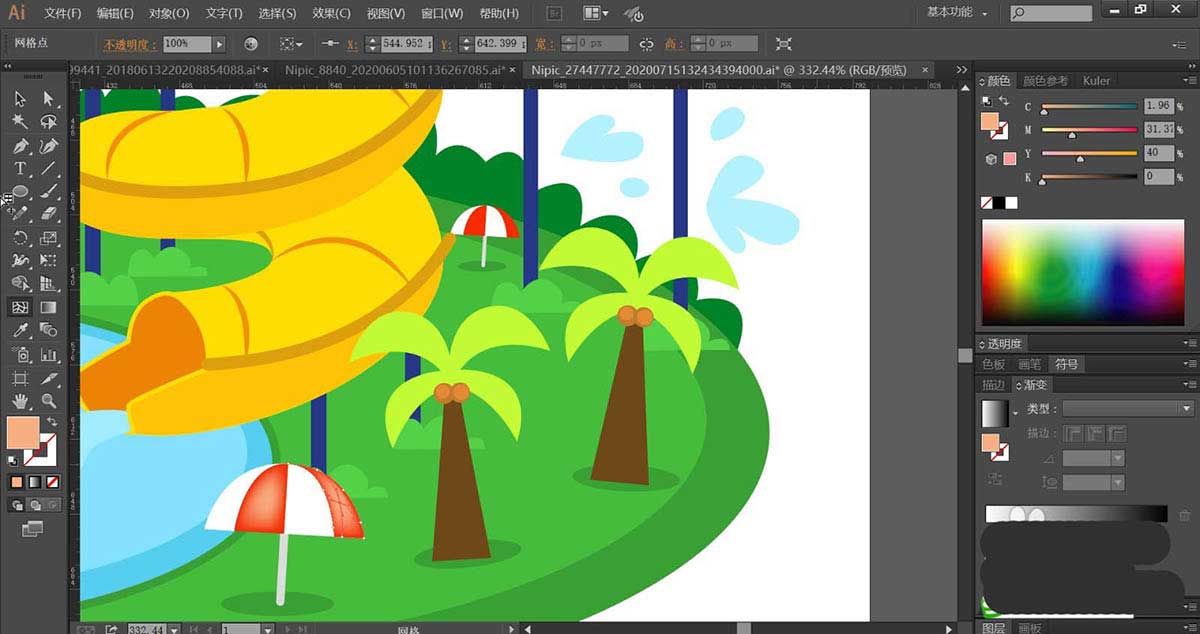This screenshot has width=1200, height=634.
Task: Open the artboard number dropdown
Action: click(267, 630)
